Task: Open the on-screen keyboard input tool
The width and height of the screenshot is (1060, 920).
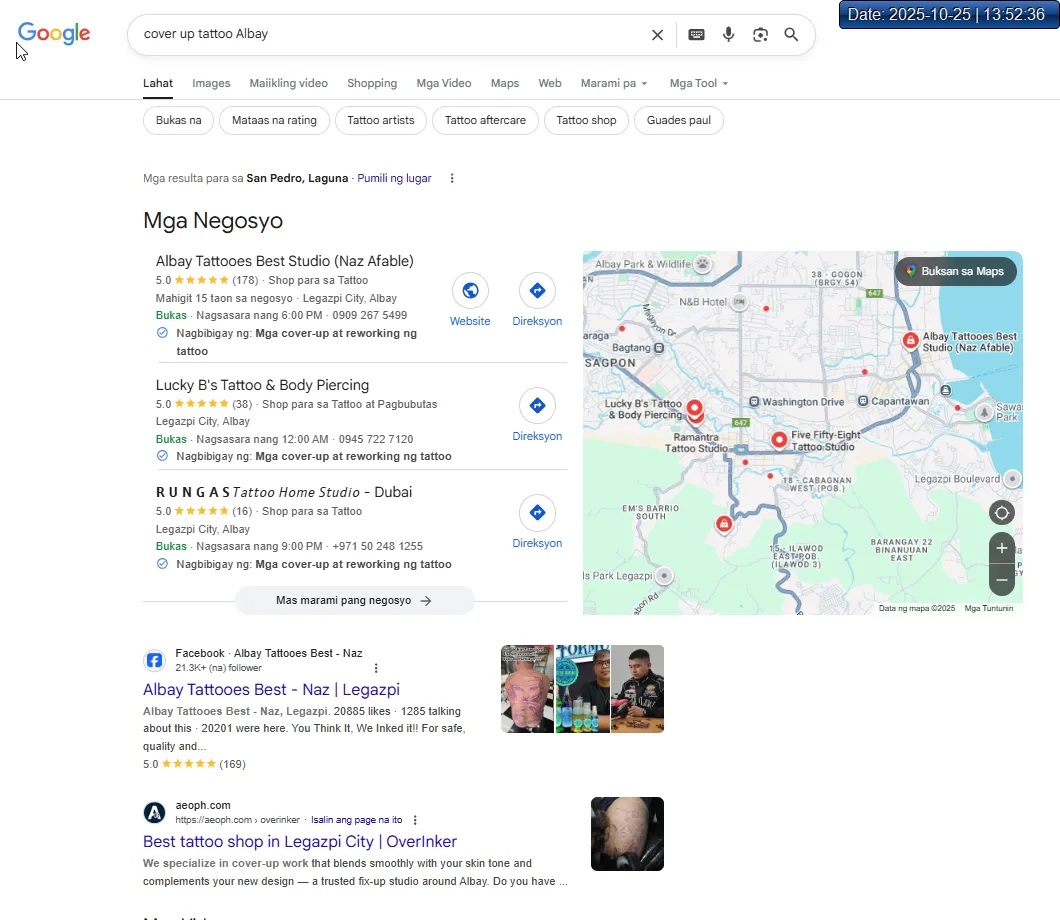Action: coord(696,35)
